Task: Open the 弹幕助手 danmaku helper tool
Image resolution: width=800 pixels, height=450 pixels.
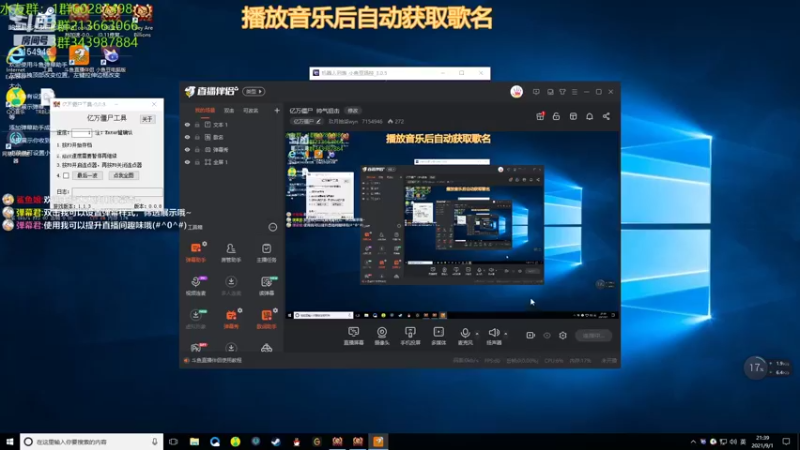Action: coord(196,252)
